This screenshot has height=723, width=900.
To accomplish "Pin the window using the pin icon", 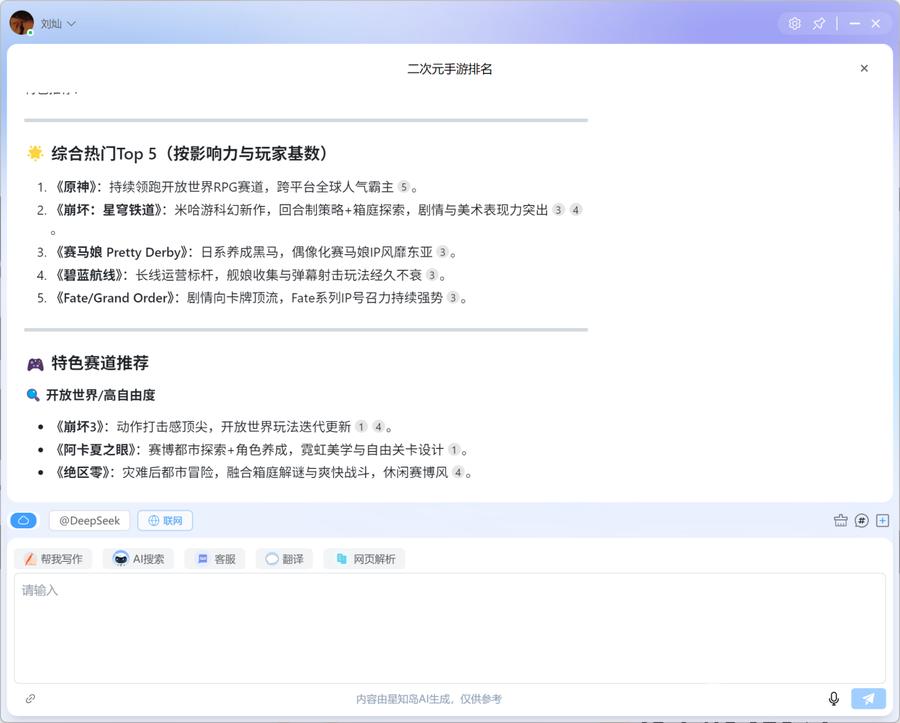I will pos(819,22).
